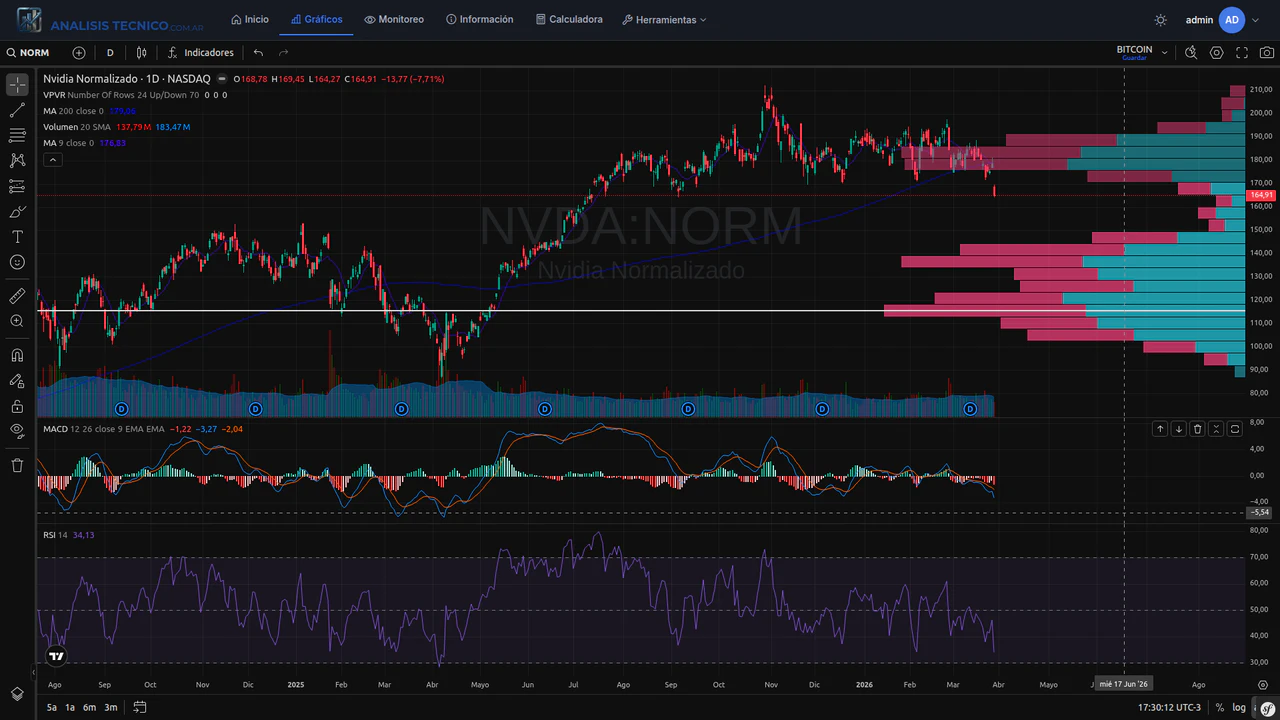1280x720 pixels.
Task: Select the ruler measure tool
Action: (17, 296)
